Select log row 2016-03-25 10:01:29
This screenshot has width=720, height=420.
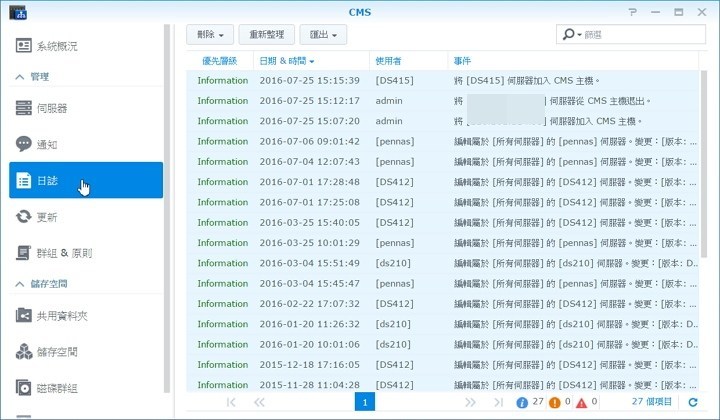(x=443, y=243)
